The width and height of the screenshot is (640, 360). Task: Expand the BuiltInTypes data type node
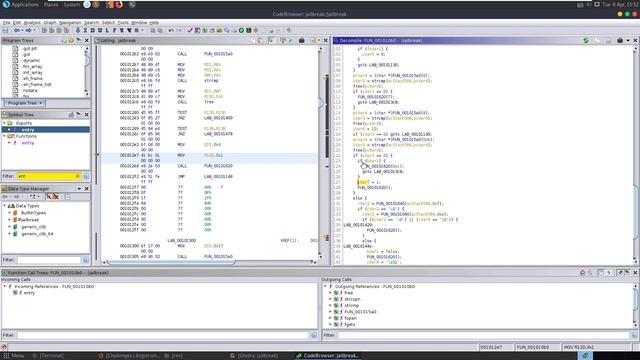10,213
